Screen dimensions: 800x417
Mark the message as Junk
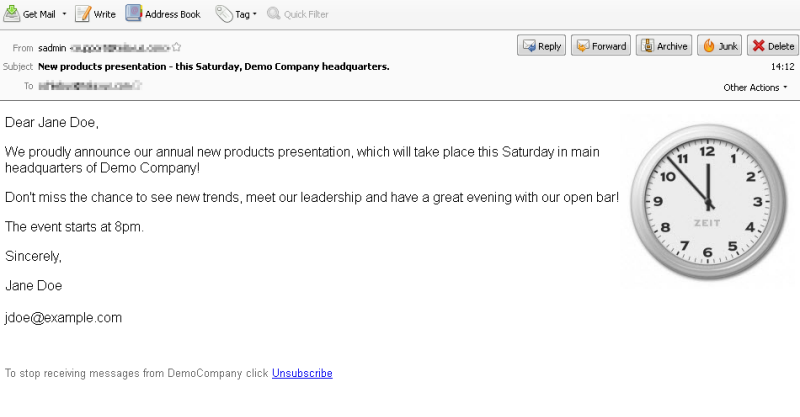coord(719,46)
